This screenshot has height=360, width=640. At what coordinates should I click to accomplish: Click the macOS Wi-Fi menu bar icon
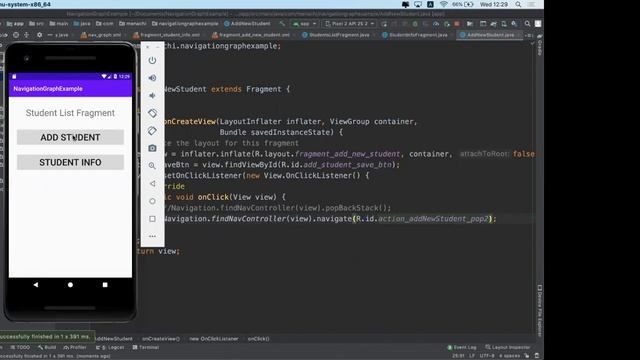443,4
